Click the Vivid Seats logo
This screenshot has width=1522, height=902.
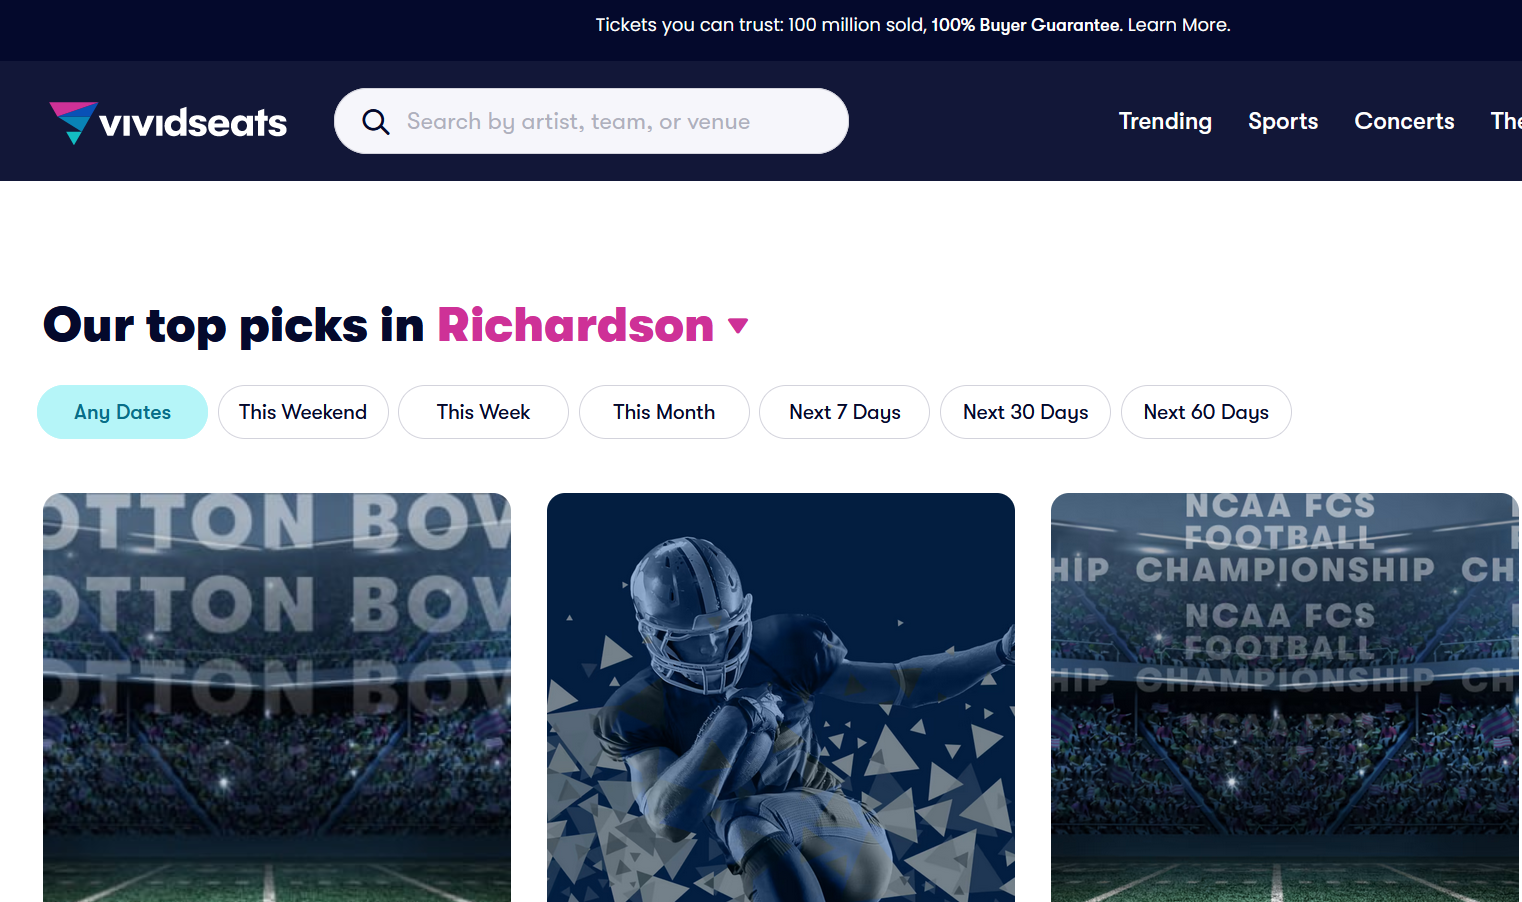click(x=168, y=122)
